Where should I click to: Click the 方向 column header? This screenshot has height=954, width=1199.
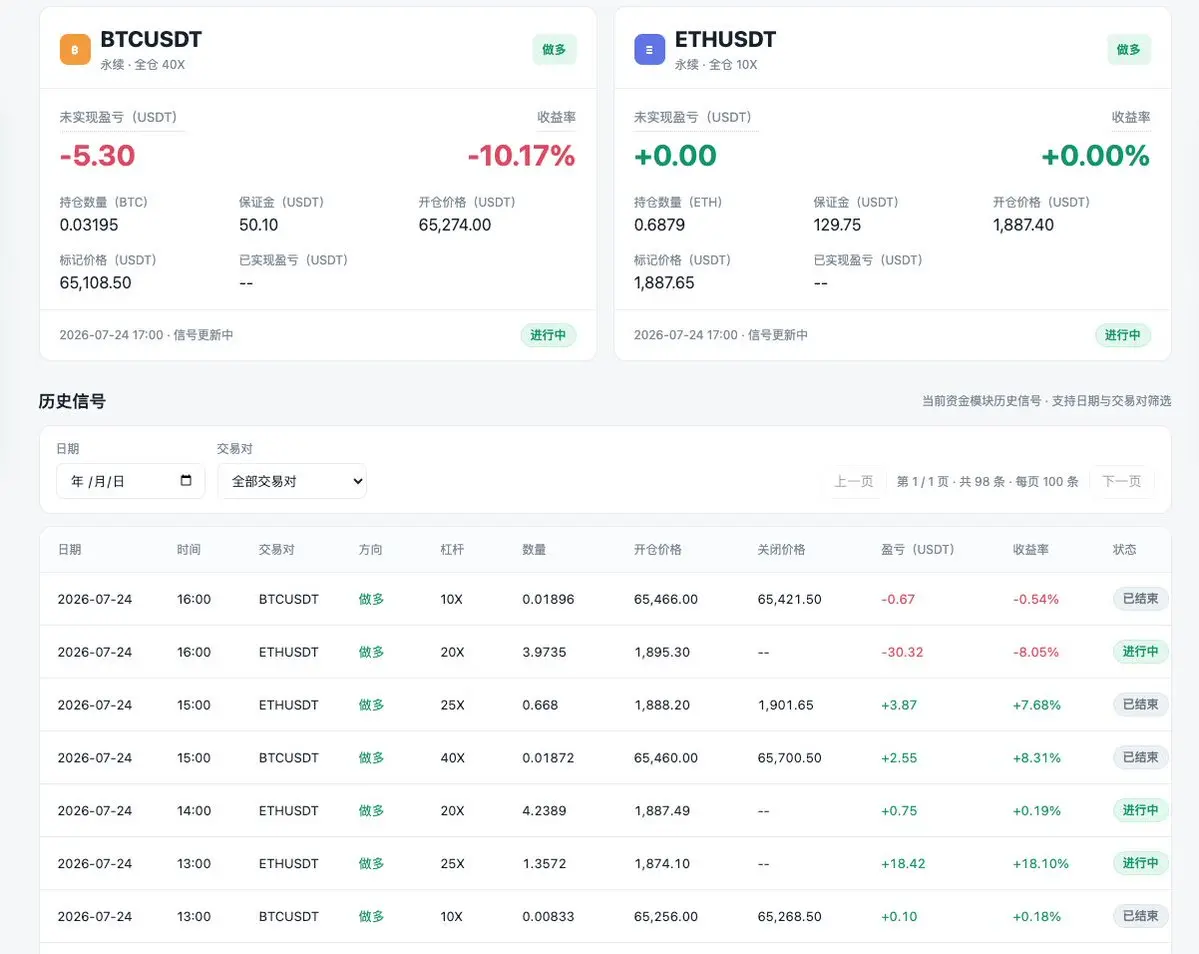point(371,550)
